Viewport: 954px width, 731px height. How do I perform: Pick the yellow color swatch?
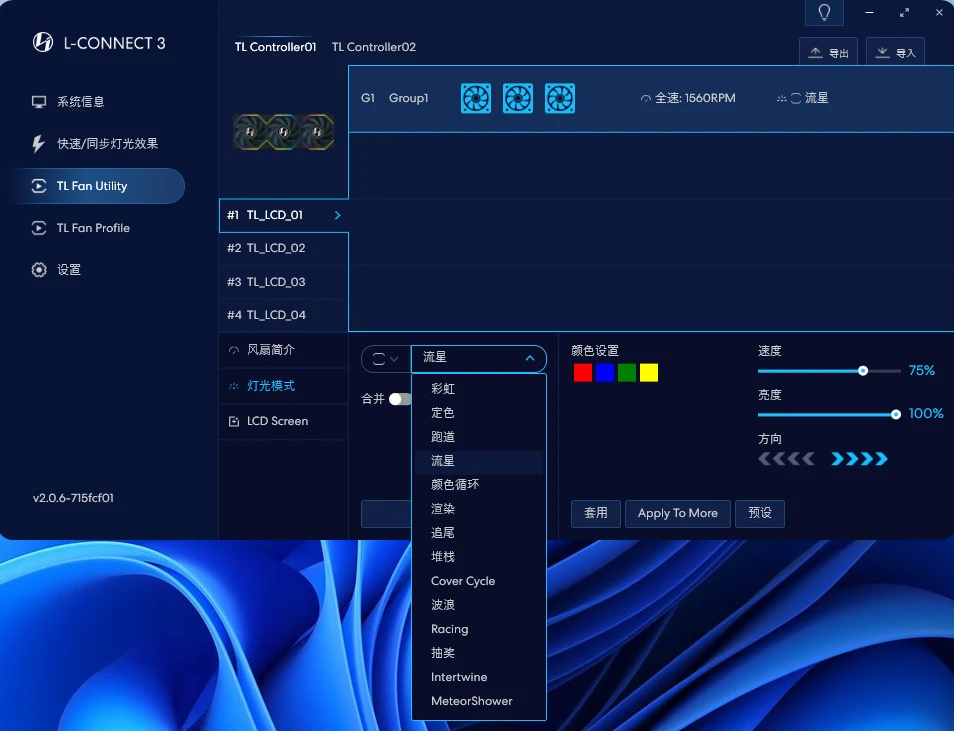pos(649,372)
